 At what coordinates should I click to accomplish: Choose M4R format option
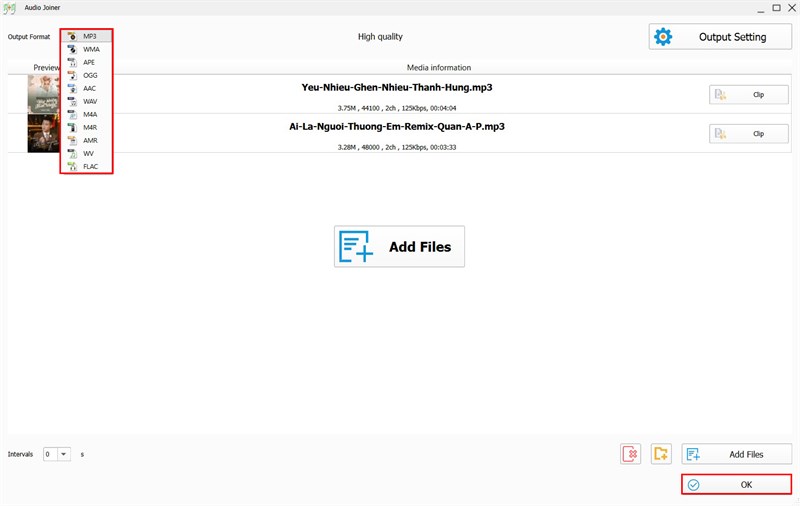tap(90, 127)
